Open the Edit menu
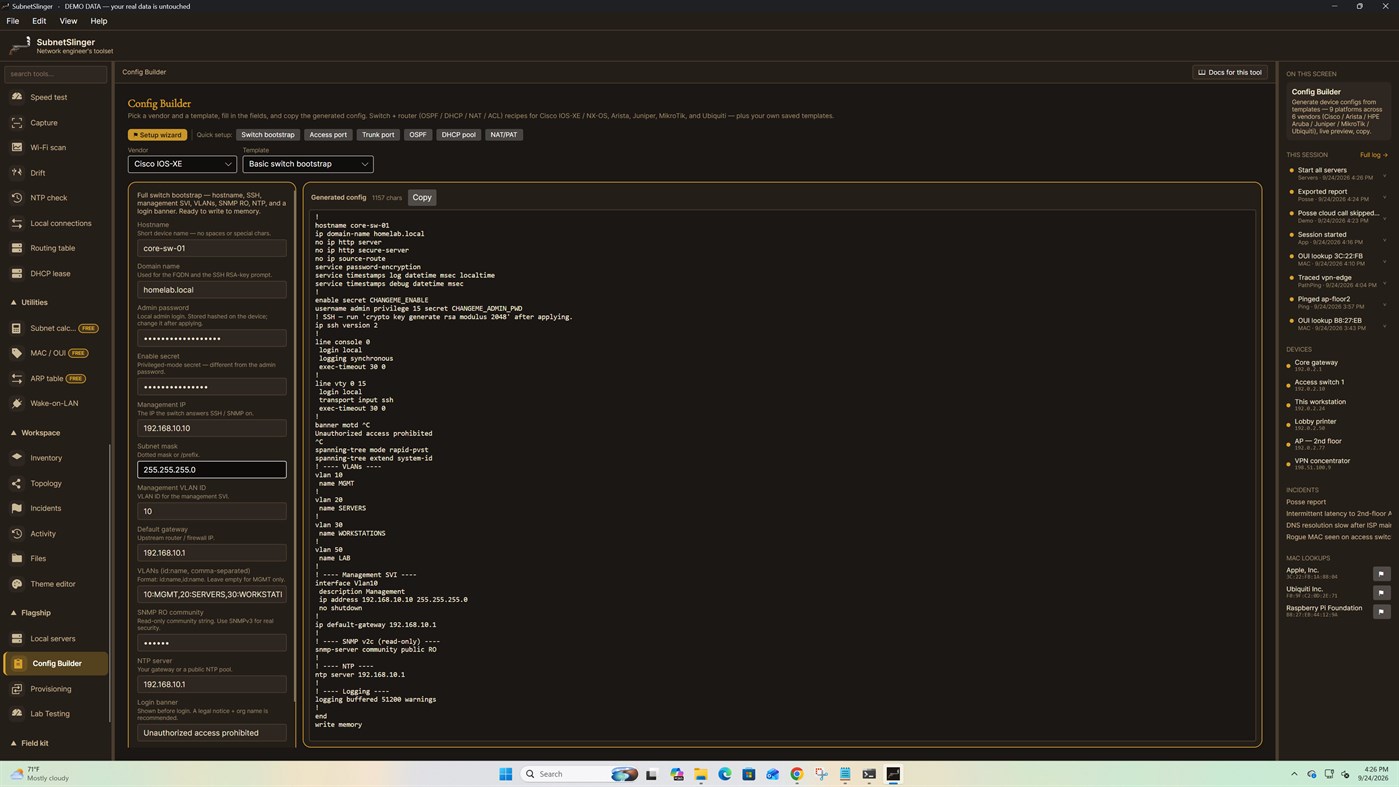Viewport: 1399px width, 787px height. point(39,21)
